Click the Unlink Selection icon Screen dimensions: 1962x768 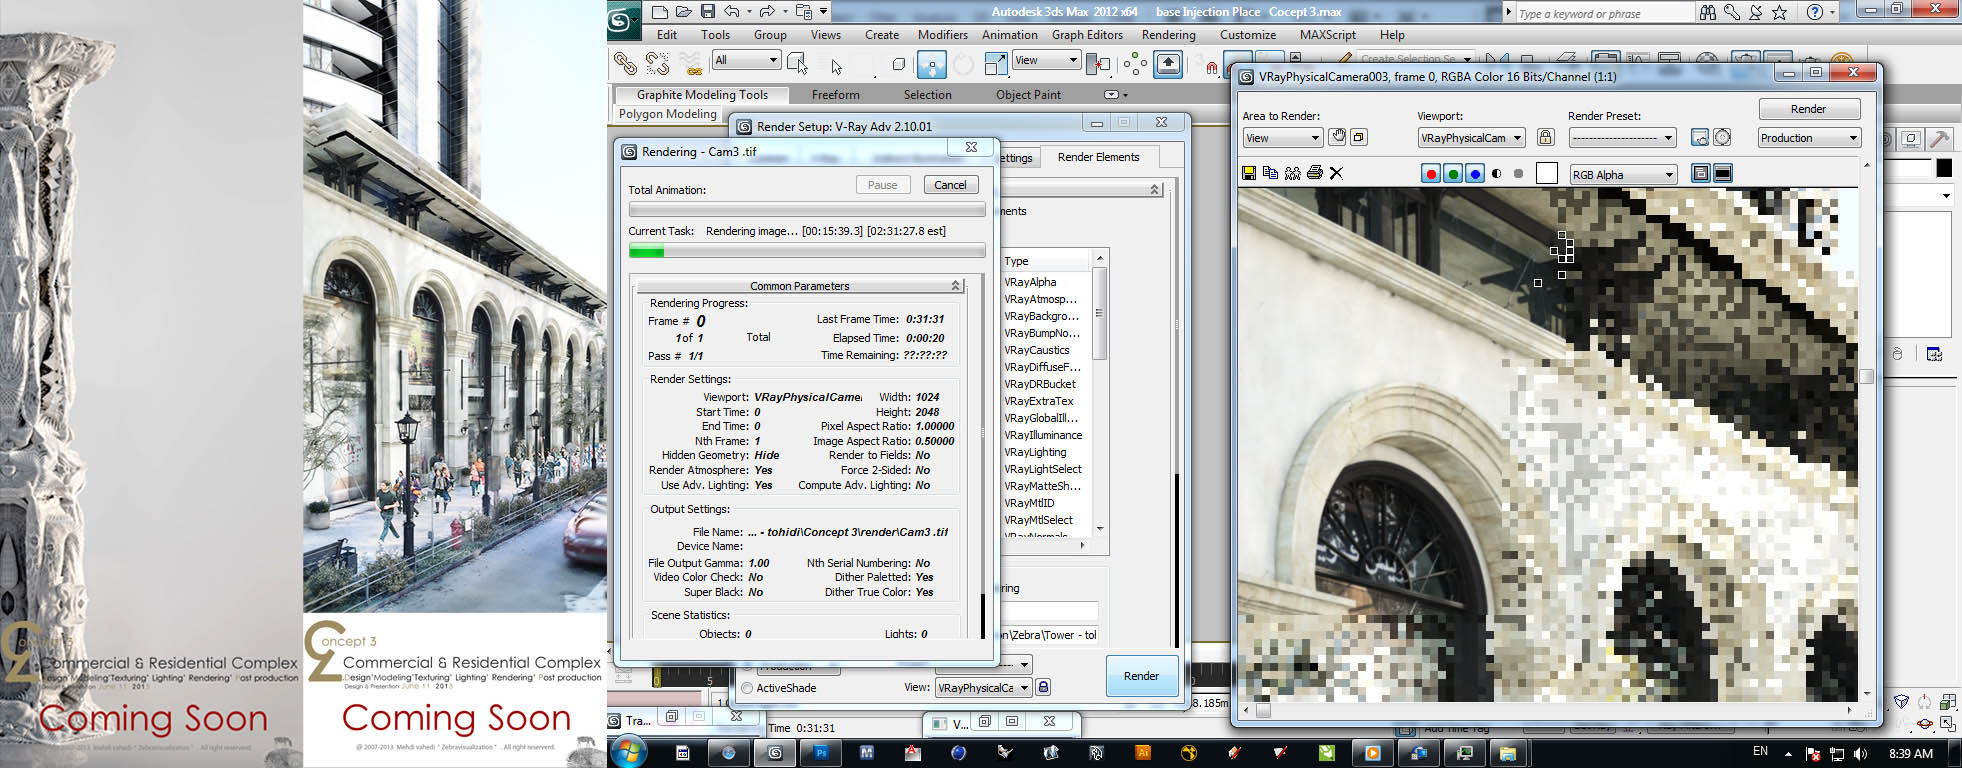[x=657, y=64]
